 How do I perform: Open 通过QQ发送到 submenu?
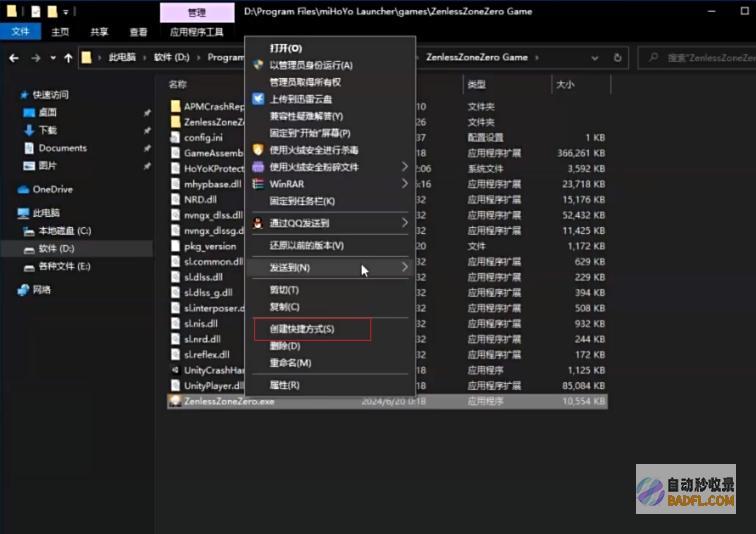click(x=330, y=223)
